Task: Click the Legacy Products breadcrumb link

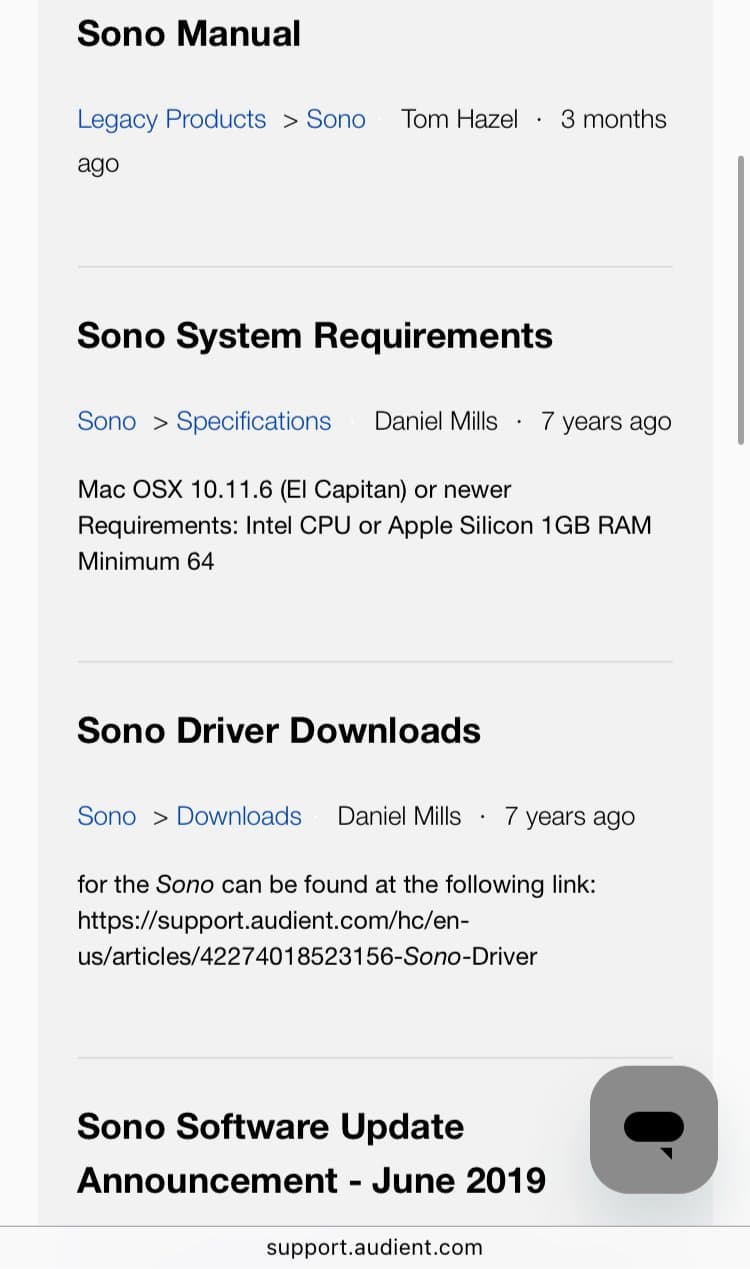Action: tap(171, 119)
